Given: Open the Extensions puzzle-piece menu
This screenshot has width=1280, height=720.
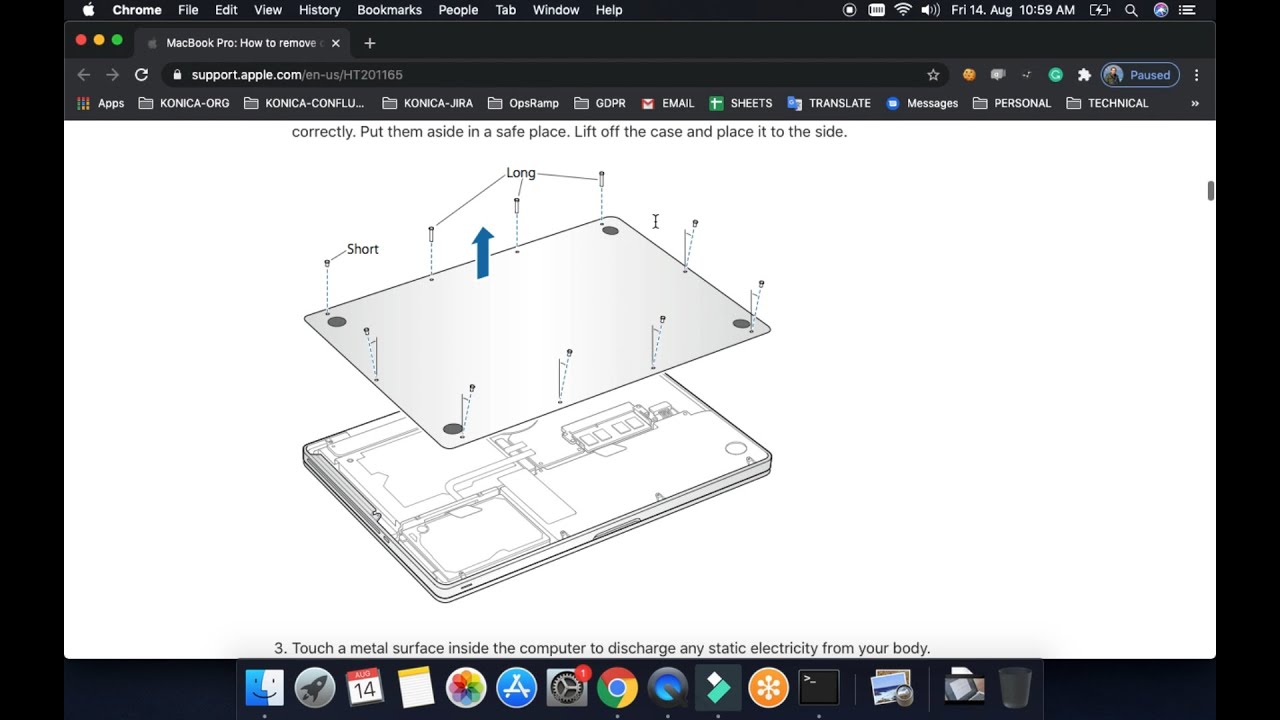Looking at the screenshot, I should coord(1084,75).
